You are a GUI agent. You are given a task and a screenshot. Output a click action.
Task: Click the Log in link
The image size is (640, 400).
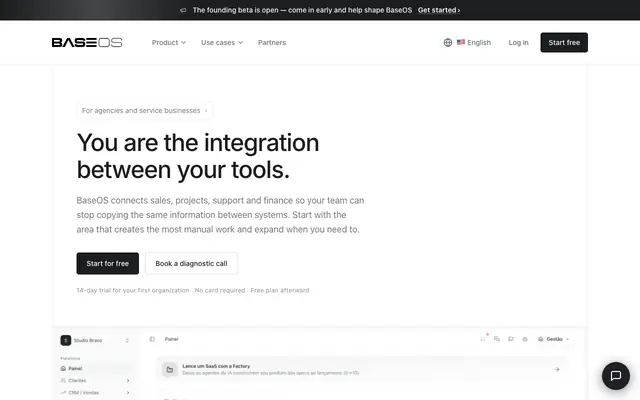click(x=518, y=42)
